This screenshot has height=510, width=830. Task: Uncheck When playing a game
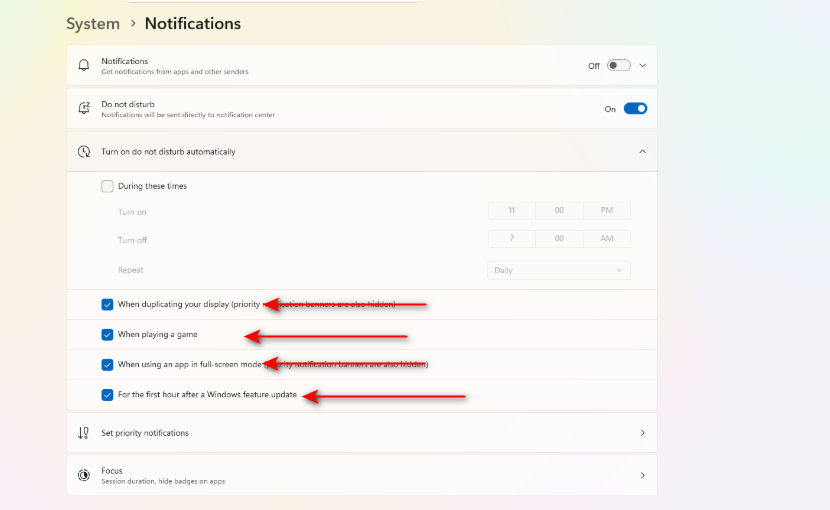107,335
